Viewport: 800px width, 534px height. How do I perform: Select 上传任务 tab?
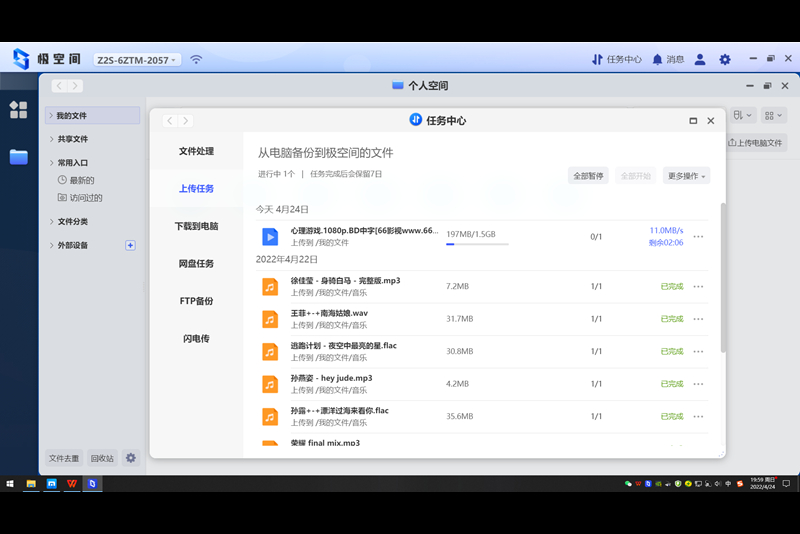click(x=196, y=189)
